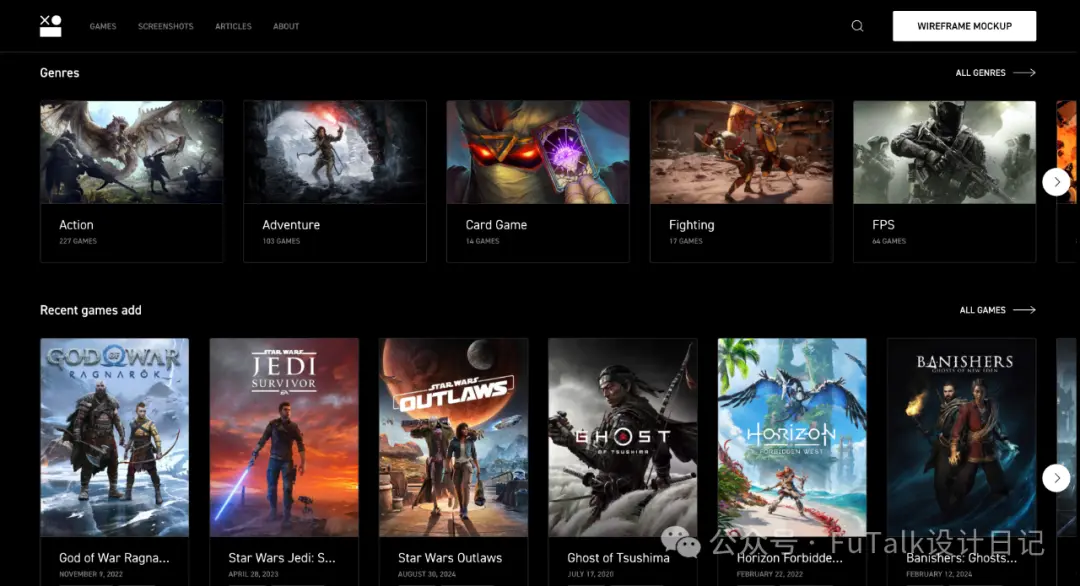
Task: Advance the Genres carousel with next arrow
Action: (x=1056, y=182)
